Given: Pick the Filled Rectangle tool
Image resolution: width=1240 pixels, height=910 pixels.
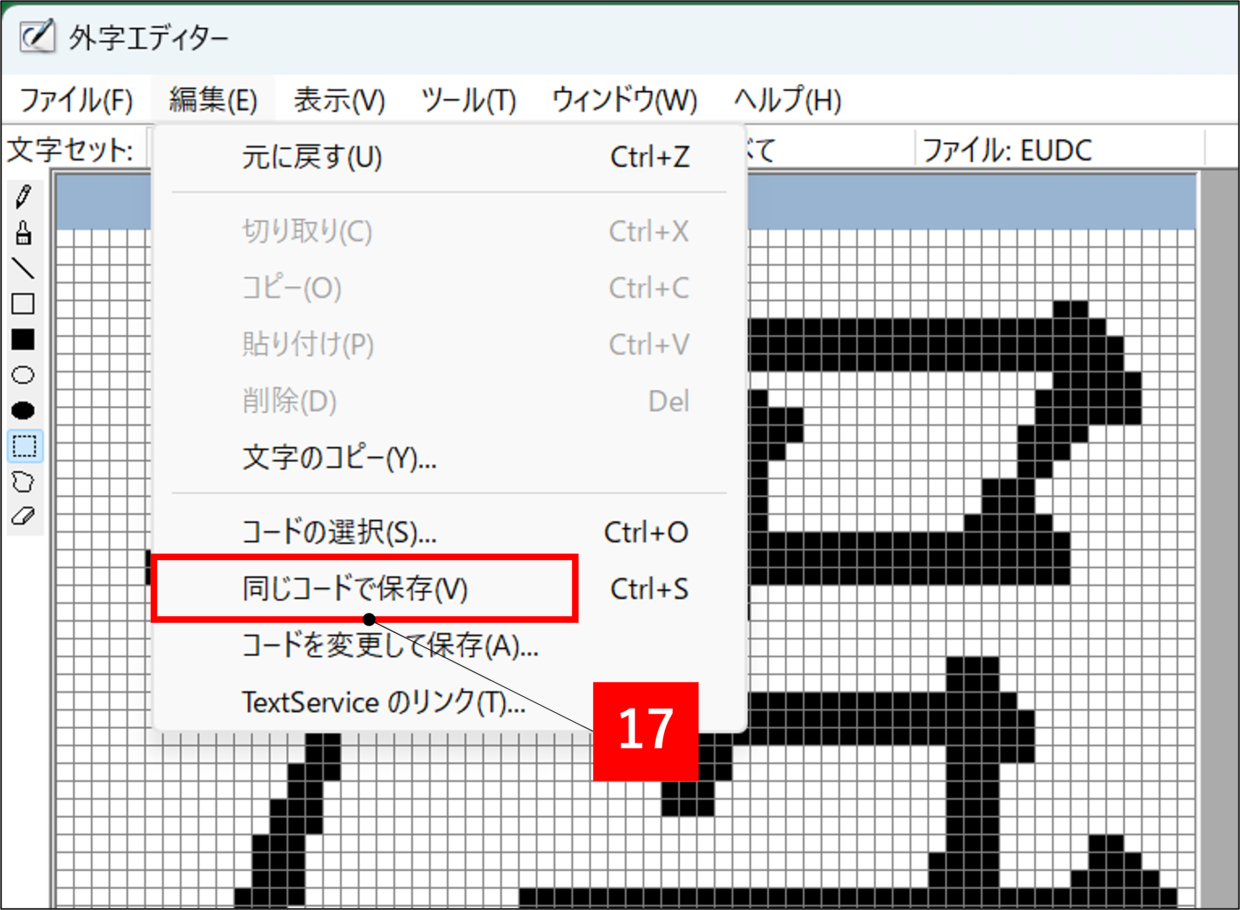Looking at the screenshot, I should click(x=23, y=339).
